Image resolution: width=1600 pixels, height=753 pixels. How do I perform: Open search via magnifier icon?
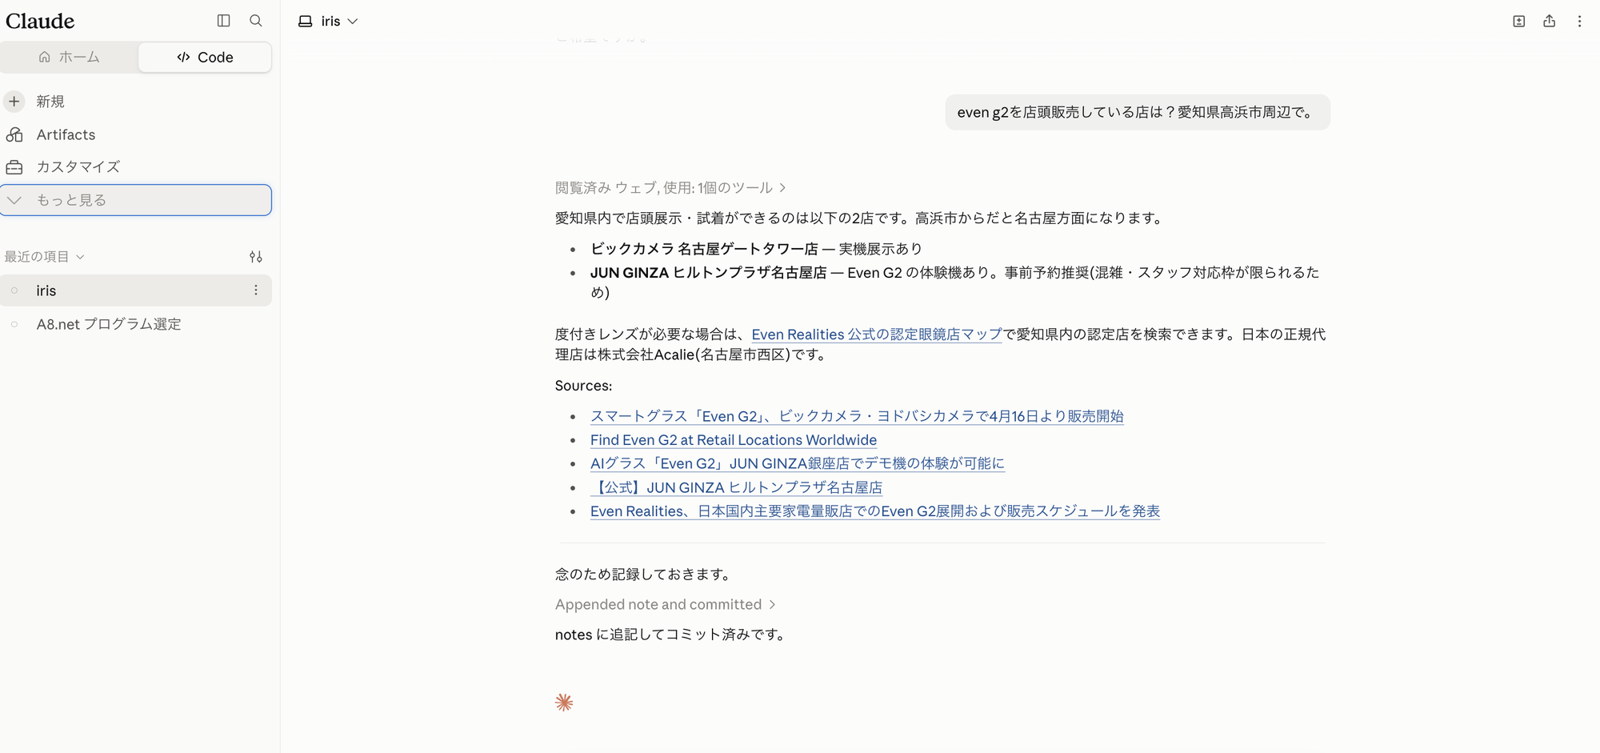click(256, 20)
